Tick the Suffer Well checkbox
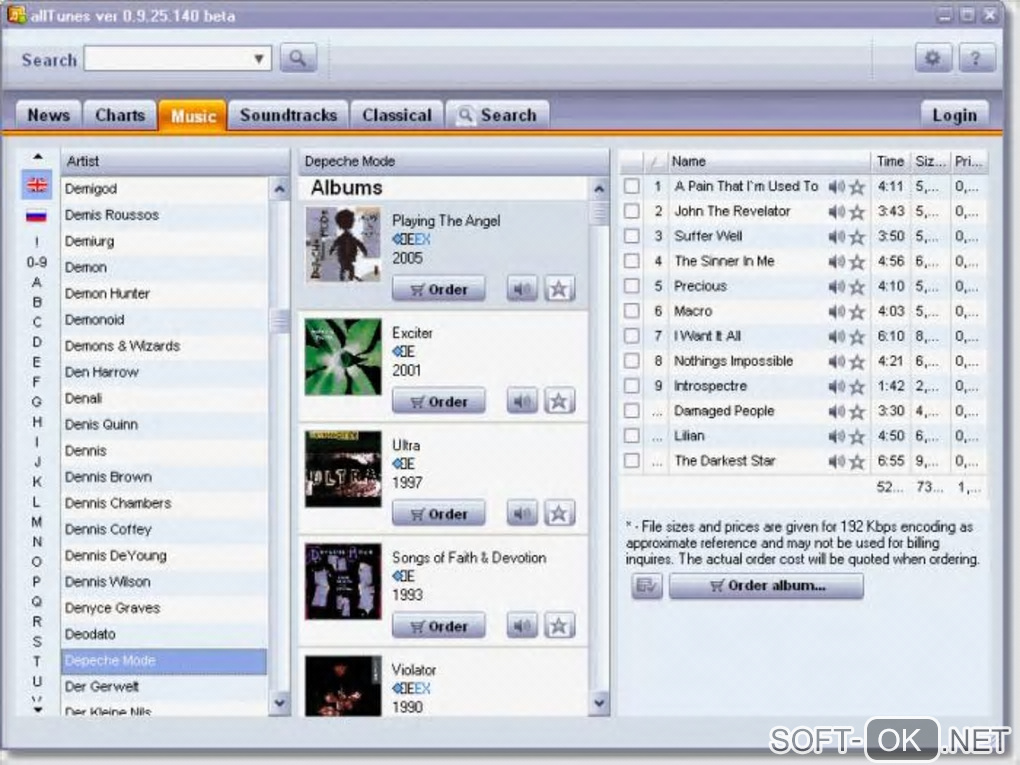Screen dimensions: 1020x765 click(631, 236)
